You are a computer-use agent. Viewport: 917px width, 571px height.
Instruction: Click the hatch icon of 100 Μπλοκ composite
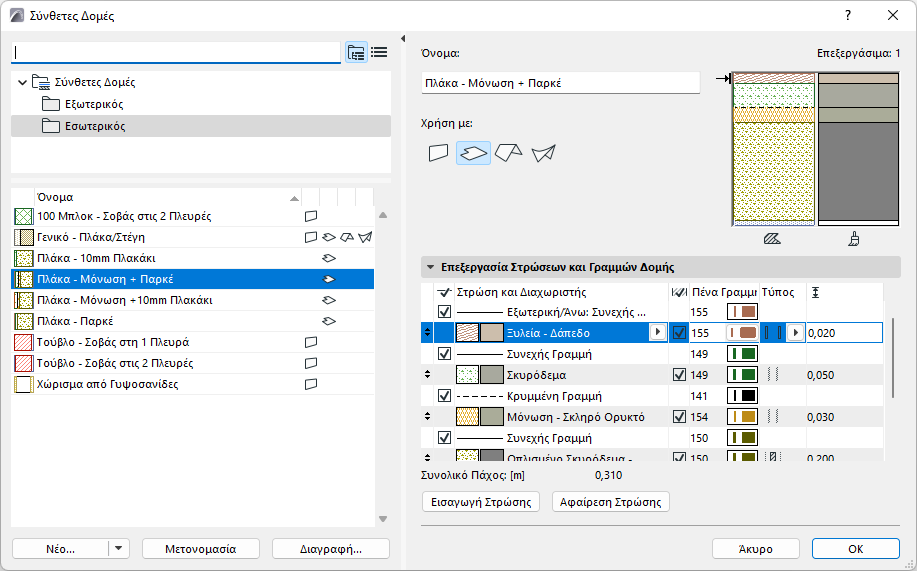[x=23, y=216]
